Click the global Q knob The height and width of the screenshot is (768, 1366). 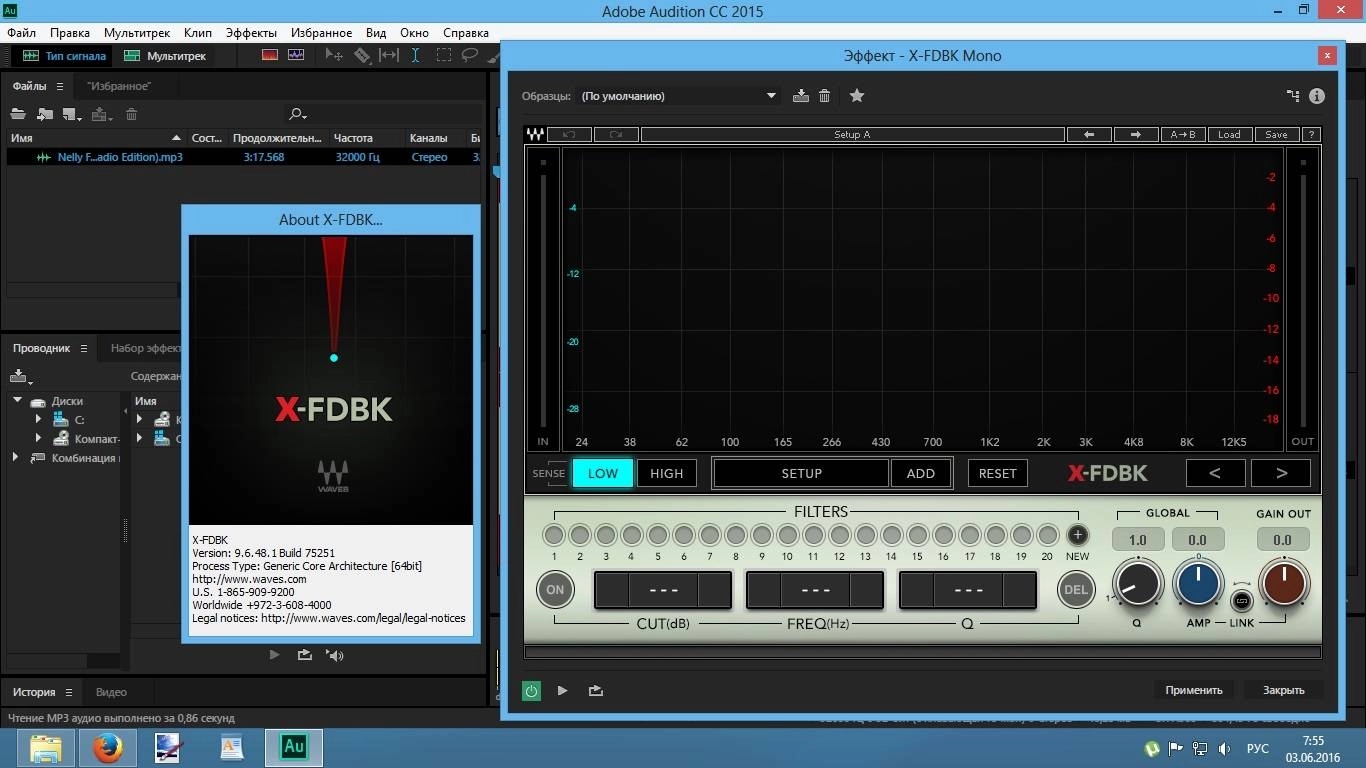tap(1137, 584)
